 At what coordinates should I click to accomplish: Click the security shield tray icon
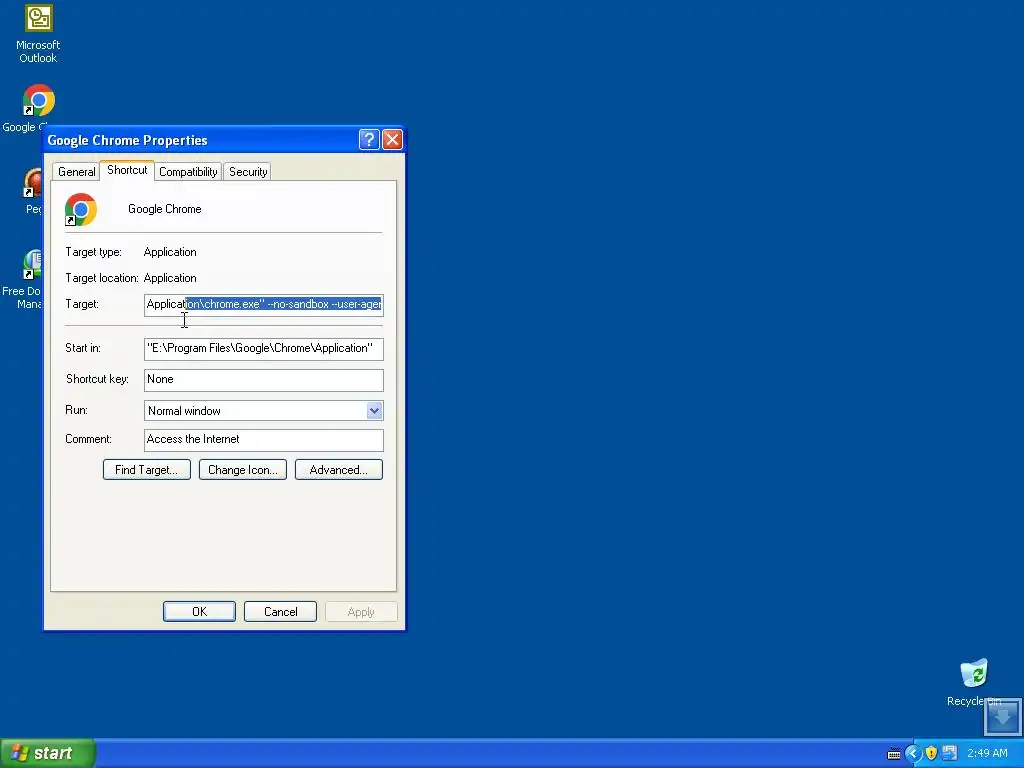[931, 753]
